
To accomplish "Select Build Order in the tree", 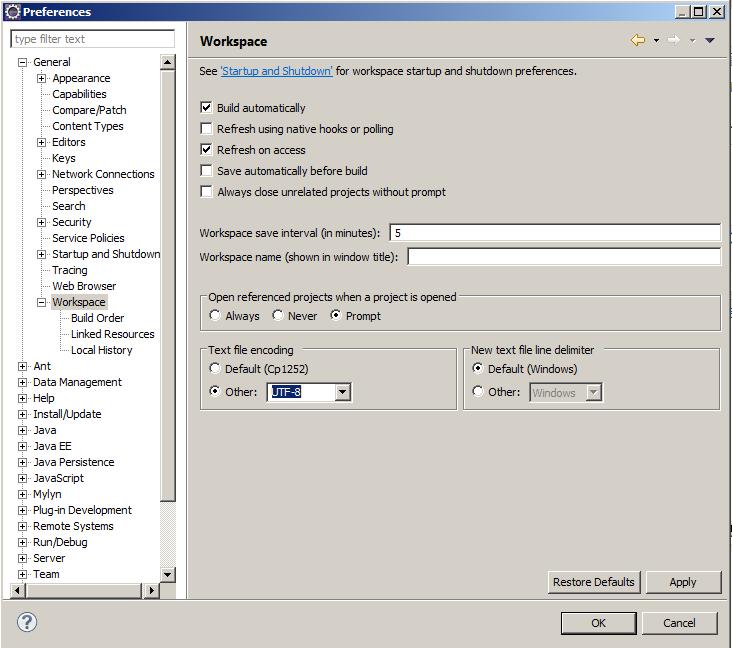I will pos(97,318).
